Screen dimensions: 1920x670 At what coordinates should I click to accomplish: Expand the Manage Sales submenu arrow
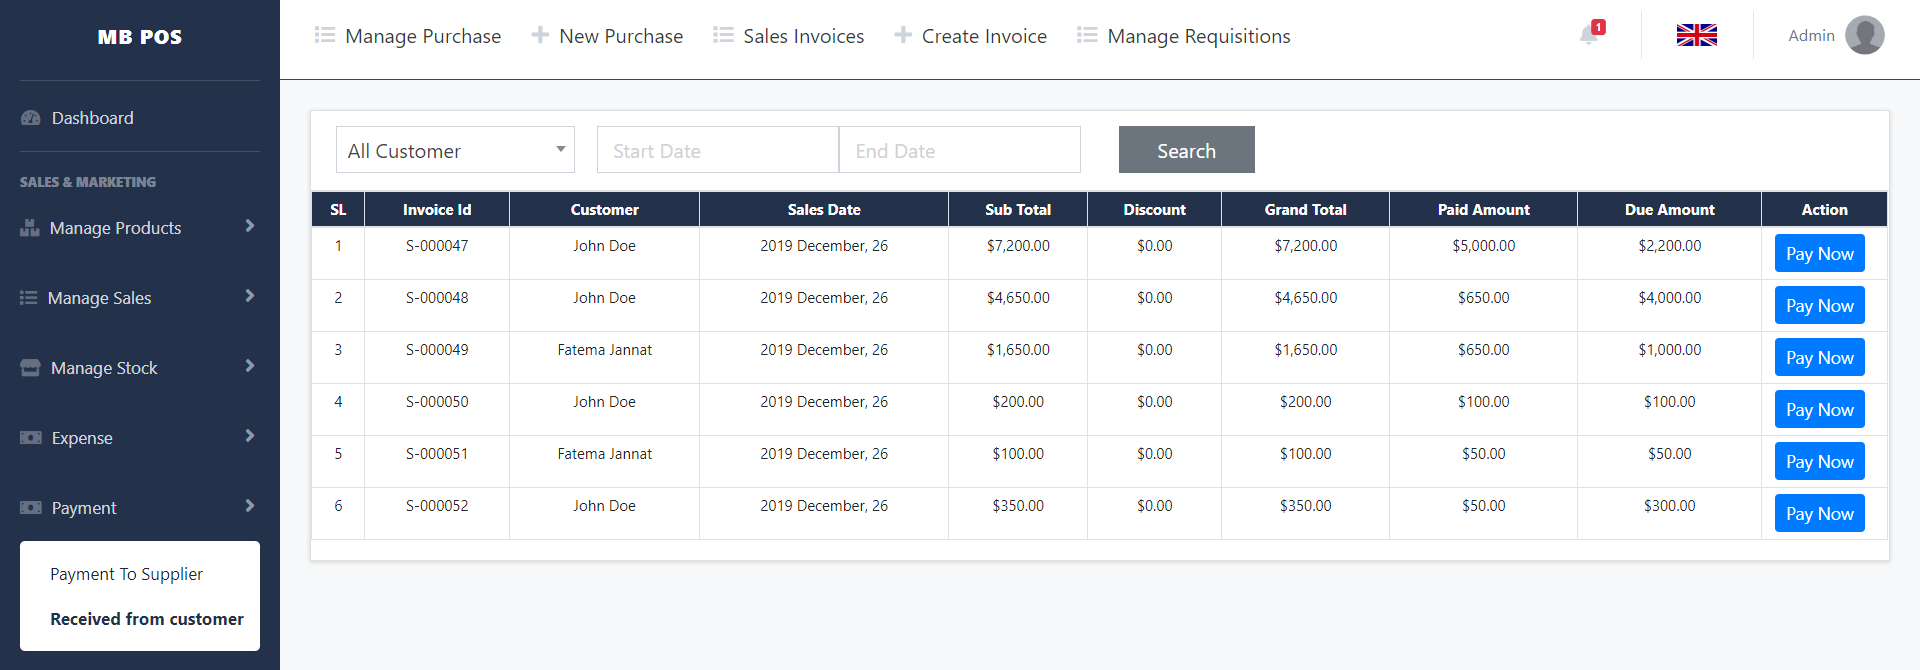coord(249,296)
